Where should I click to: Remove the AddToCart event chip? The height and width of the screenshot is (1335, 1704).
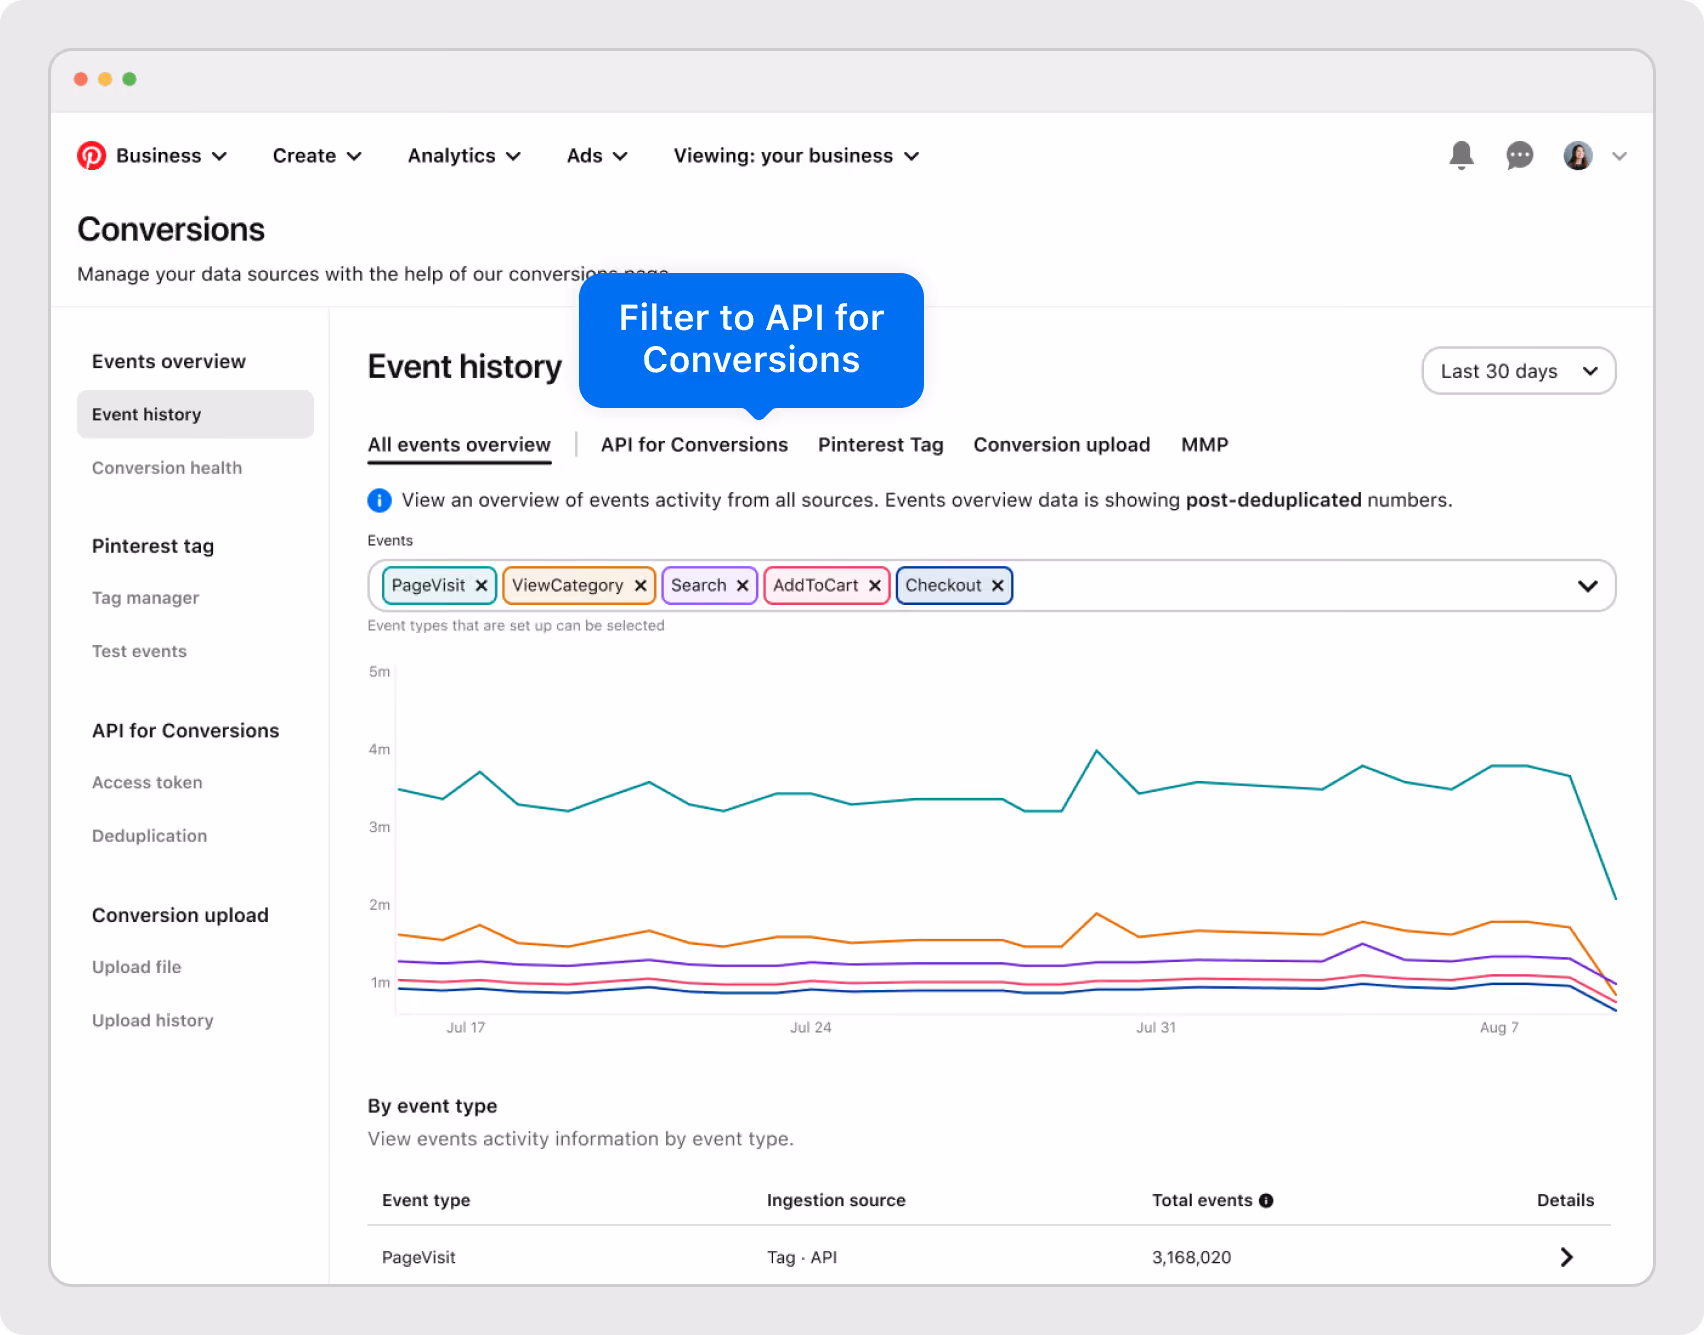[874, 586]
